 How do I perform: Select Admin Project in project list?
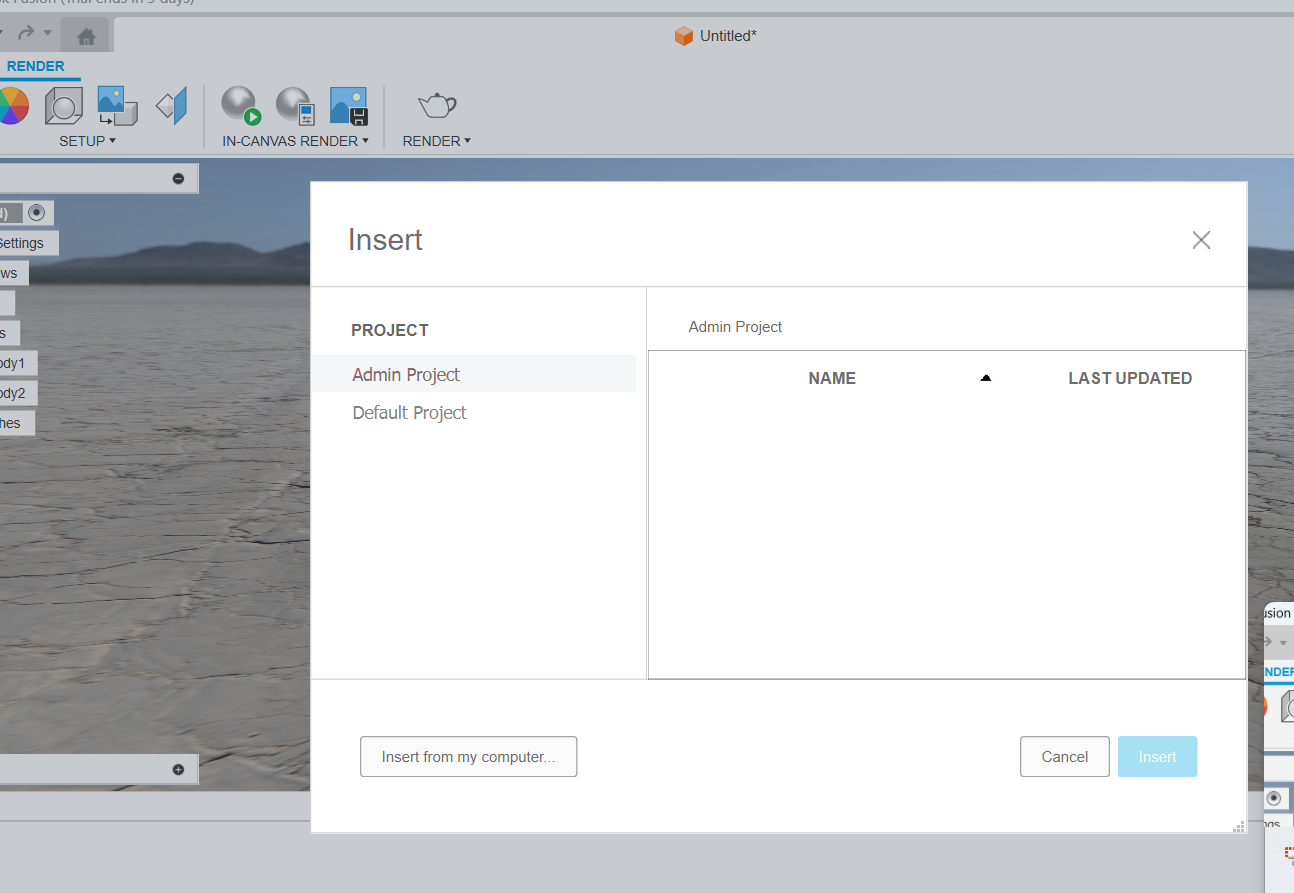pyautogui.click(x=473, y=374)
